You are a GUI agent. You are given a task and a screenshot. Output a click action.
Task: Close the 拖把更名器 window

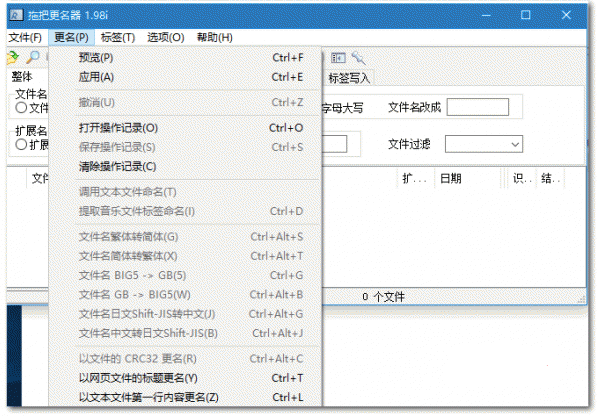pos(566,15)
